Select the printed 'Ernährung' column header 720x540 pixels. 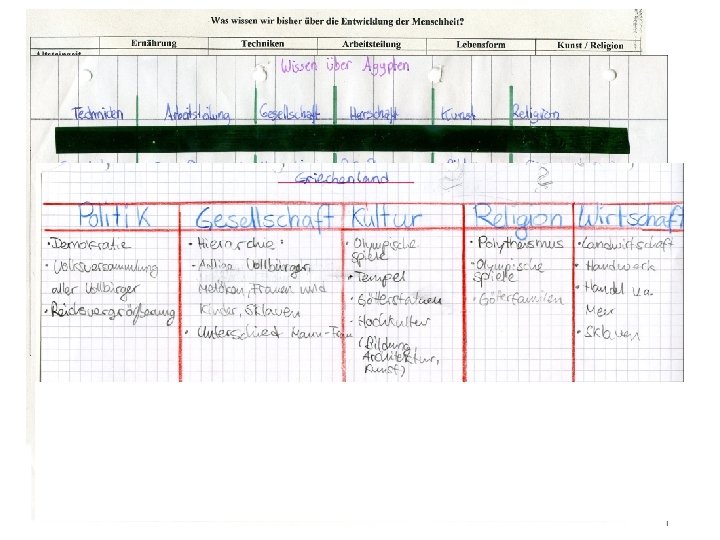click(154, 43)
